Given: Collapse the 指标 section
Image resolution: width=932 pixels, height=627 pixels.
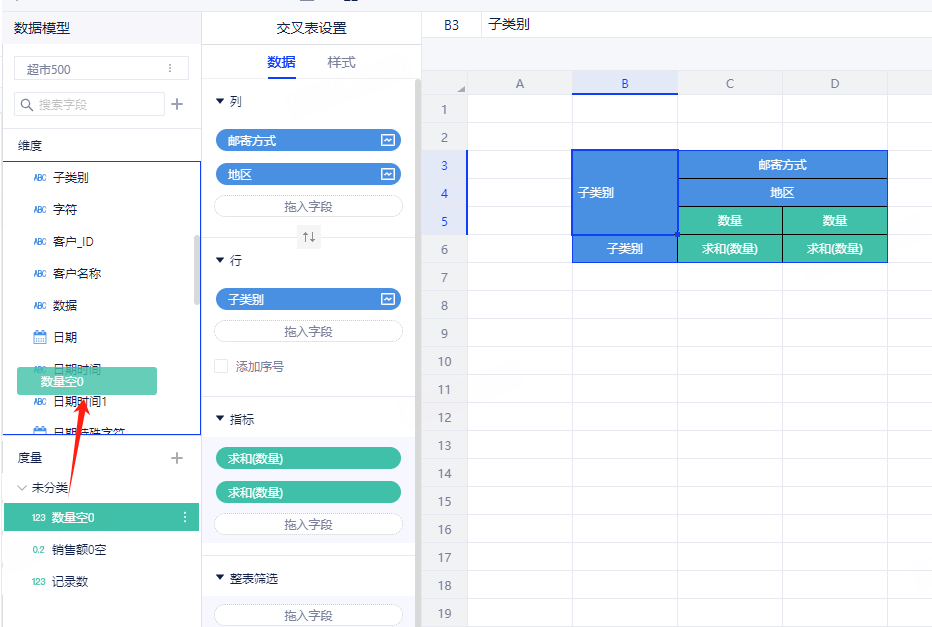Looking at the screenshot, I should pos(220,420).
